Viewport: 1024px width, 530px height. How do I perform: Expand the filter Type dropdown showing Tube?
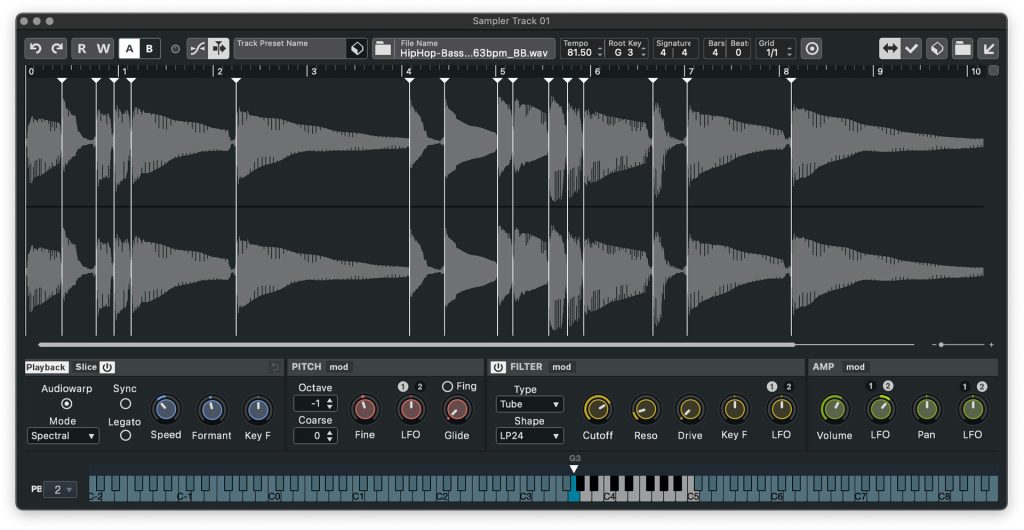529,405
